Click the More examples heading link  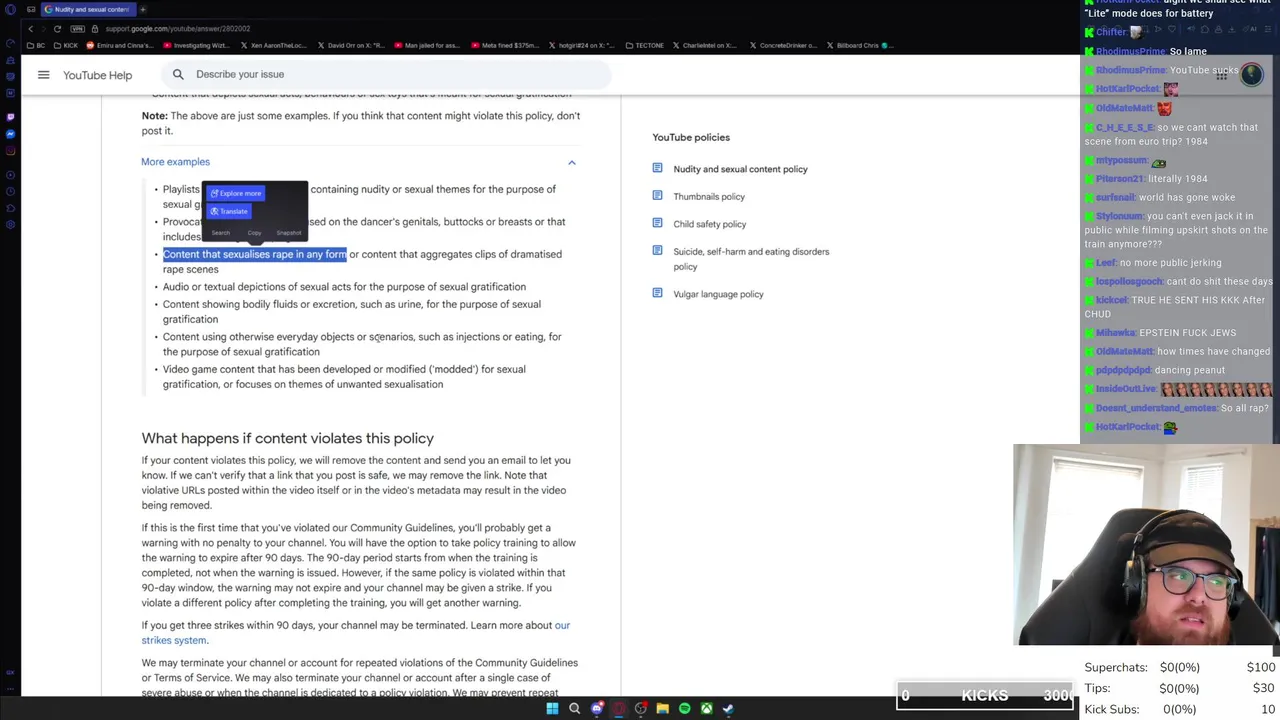tap(175, 162)
